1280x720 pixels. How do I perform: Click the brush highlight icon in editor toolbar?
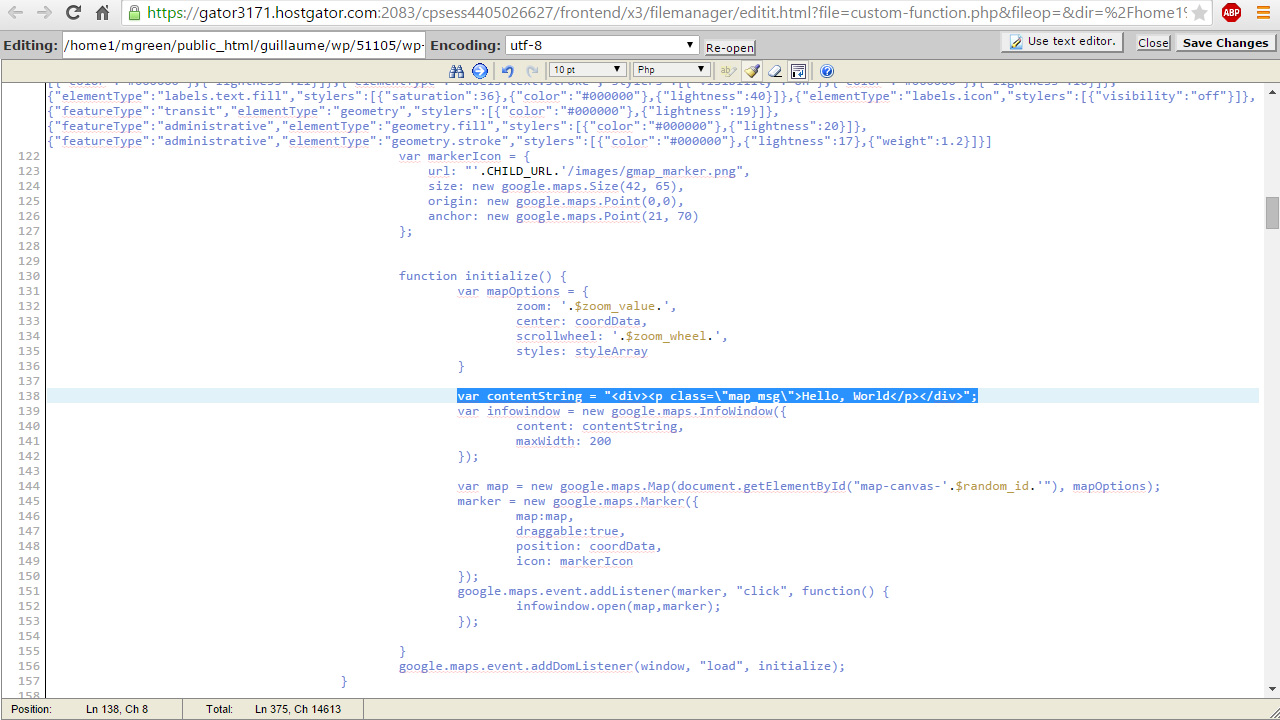click(752, 71)
